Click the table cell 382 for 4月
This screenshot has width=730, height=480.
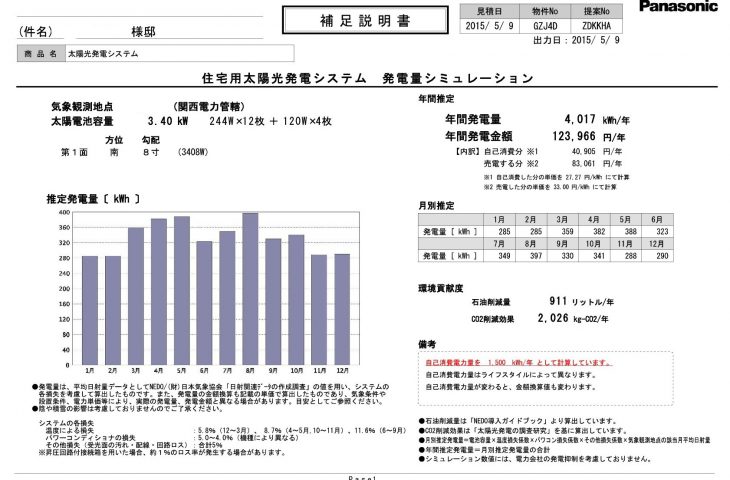point(595,231)
